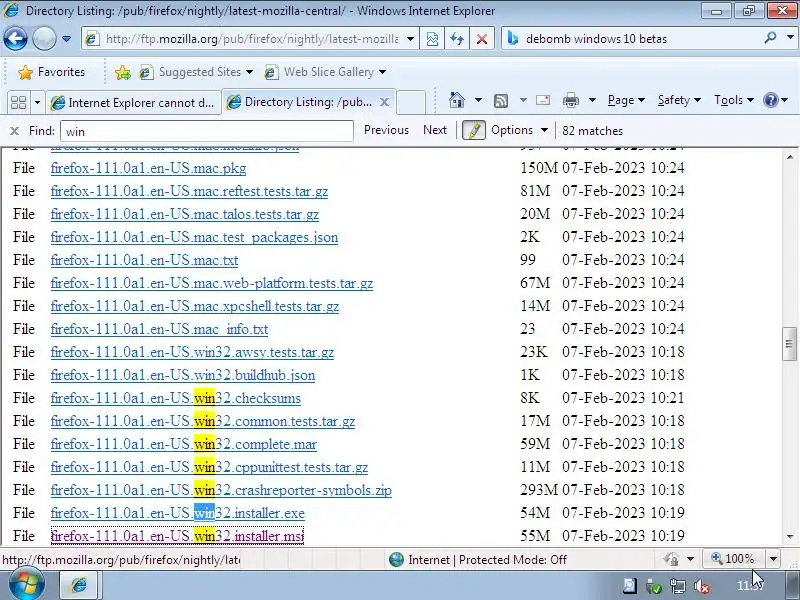Close the Find bar
The height and width of the screenshot is (600, 800).
coord(14,131)
